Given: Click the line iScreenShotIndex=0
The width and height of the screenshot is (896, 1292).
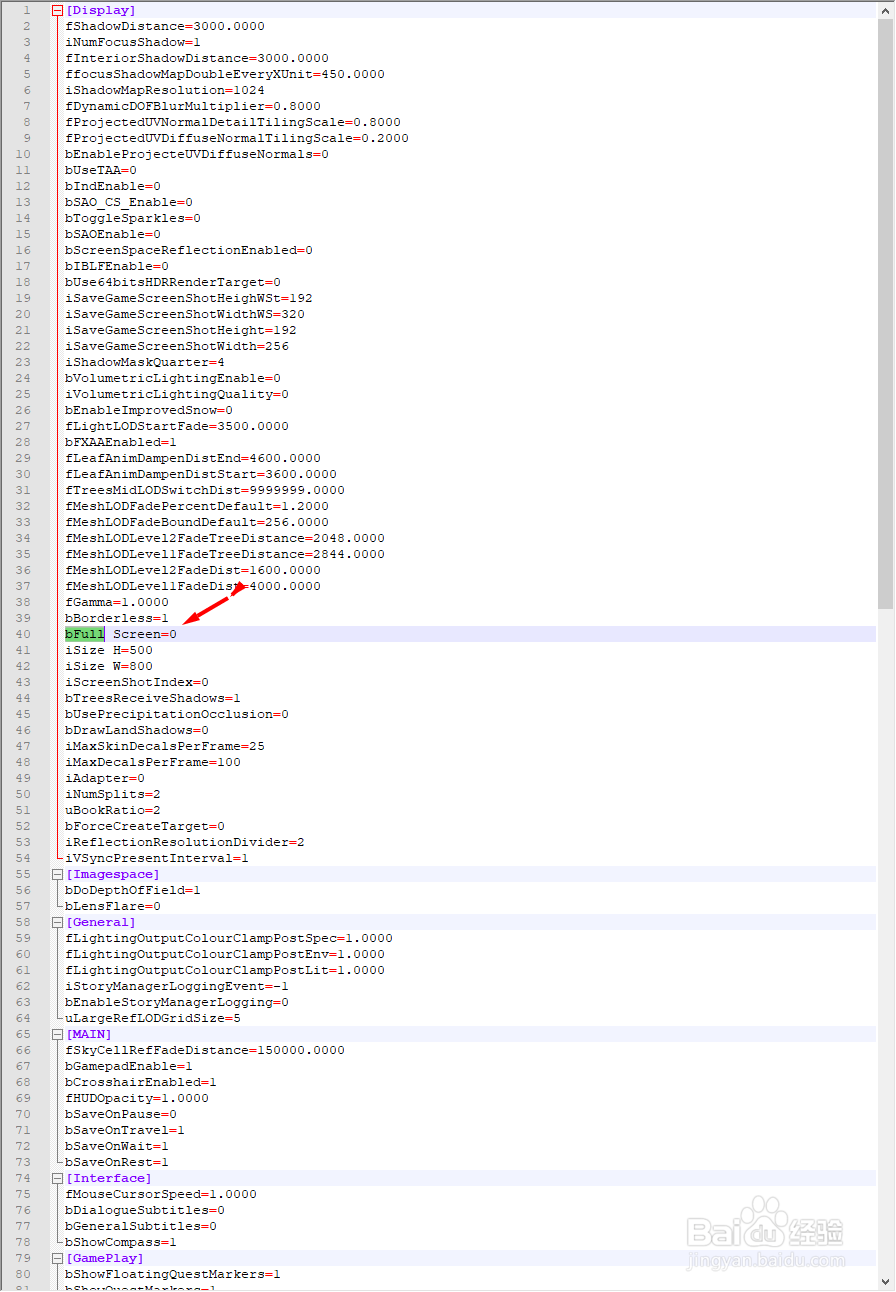Looking at the screenshot, I should click(137, 682).
